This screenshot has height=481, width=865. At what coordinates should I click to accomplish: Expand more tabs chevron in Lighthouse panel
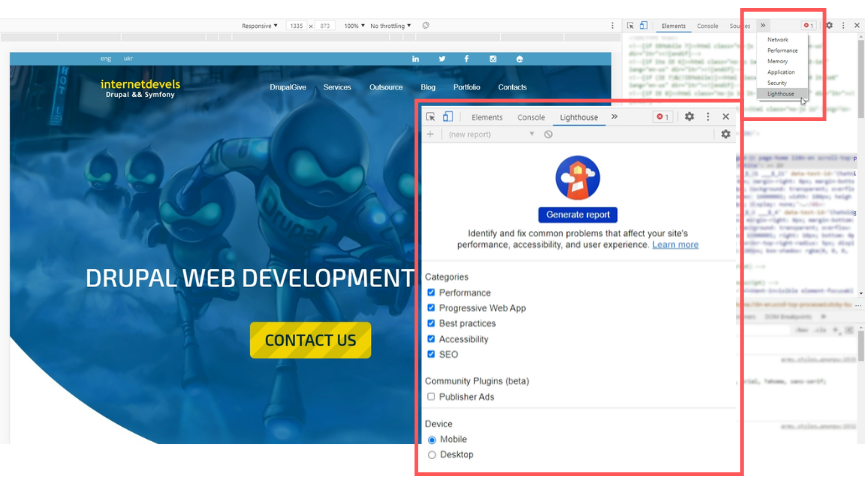pos(614,116)
